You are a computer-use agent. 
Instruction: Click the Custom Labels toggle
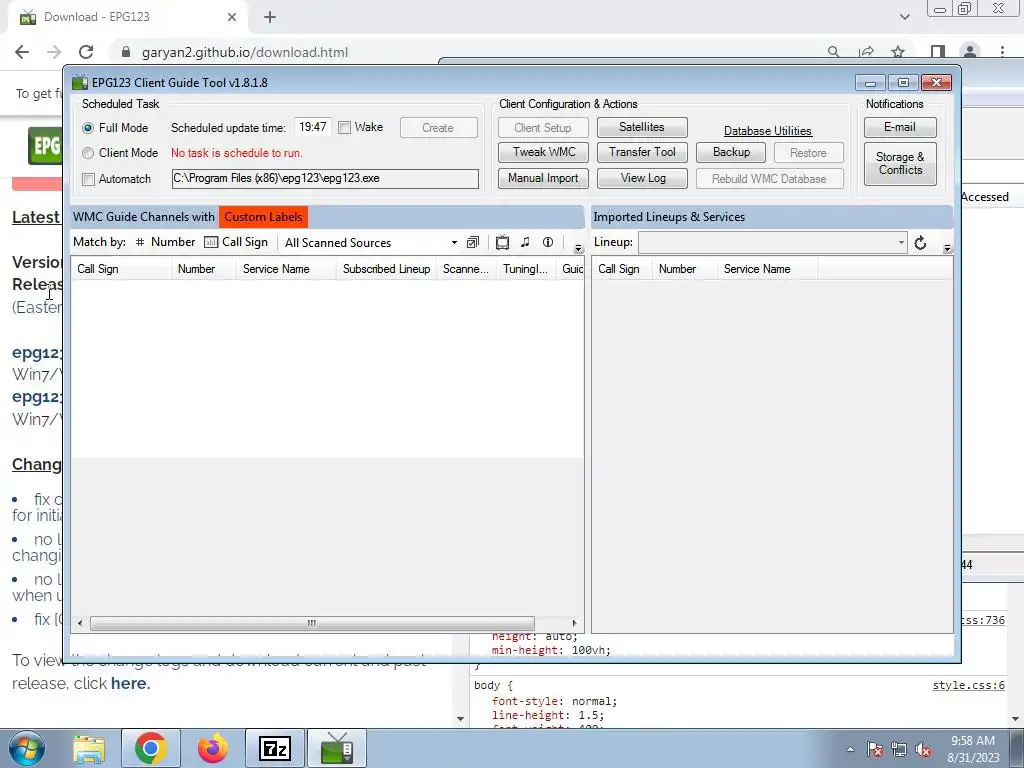click(x=263, y=217)
